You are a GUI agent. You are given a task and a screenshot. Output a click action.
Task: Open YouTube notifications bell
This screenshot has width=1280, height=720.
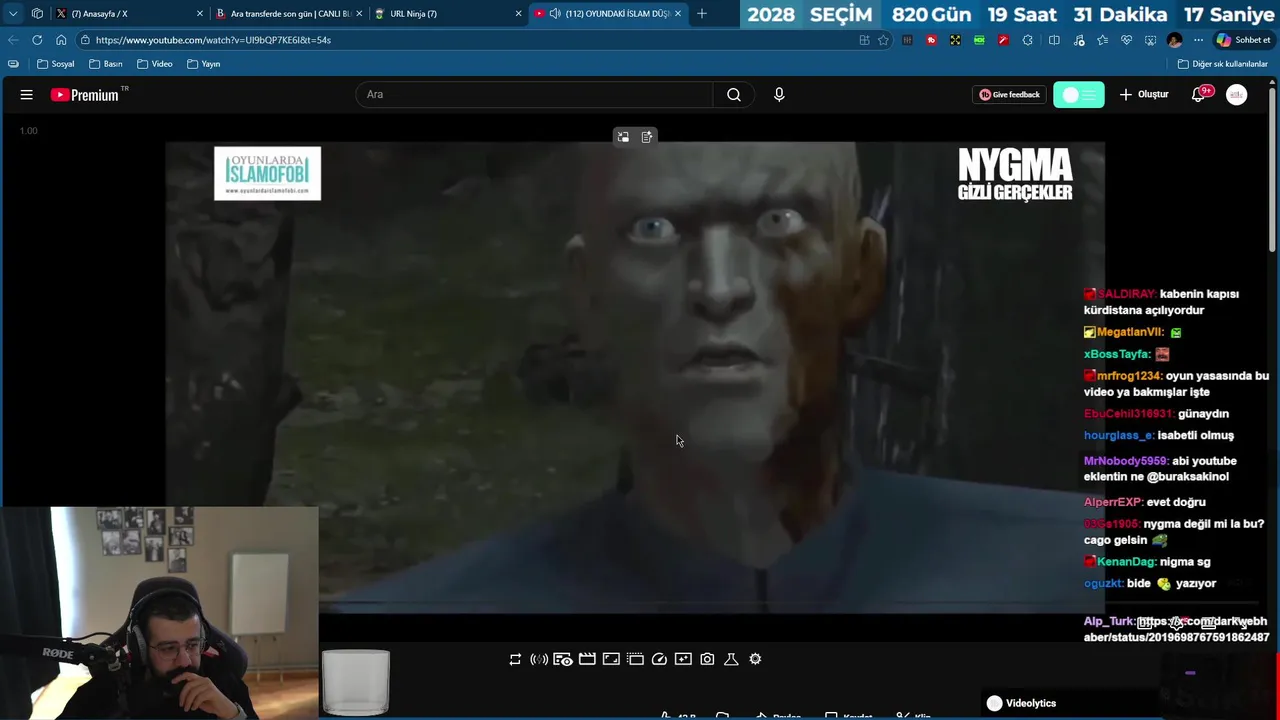pyautogui.click(x=1198, y=95)
